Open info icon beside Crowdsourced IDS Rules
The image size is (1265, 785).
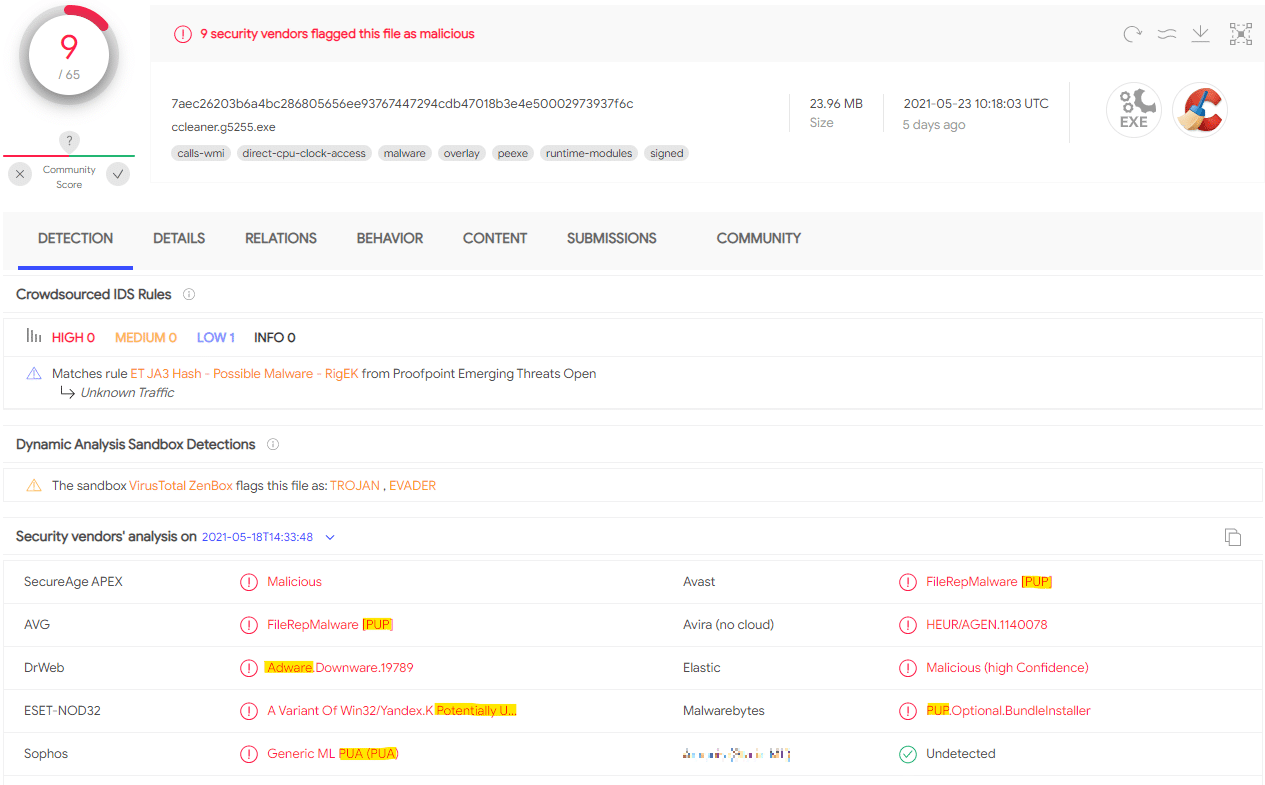click(189, 295)
